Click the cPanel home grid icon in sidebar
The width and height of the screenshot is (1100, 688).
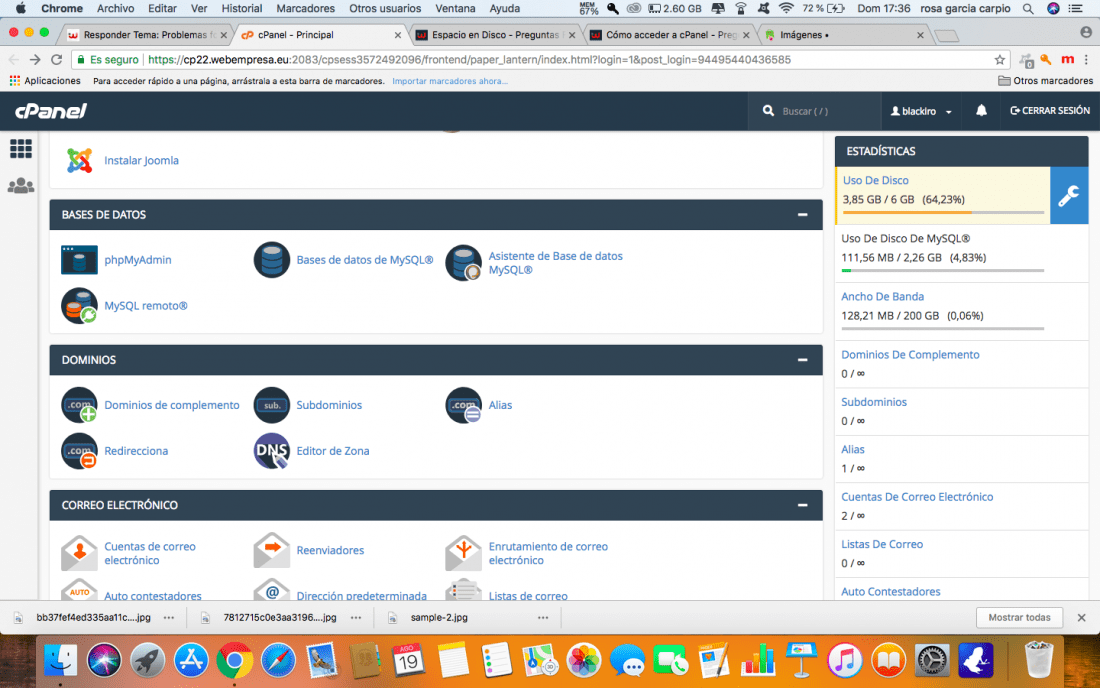20,149
